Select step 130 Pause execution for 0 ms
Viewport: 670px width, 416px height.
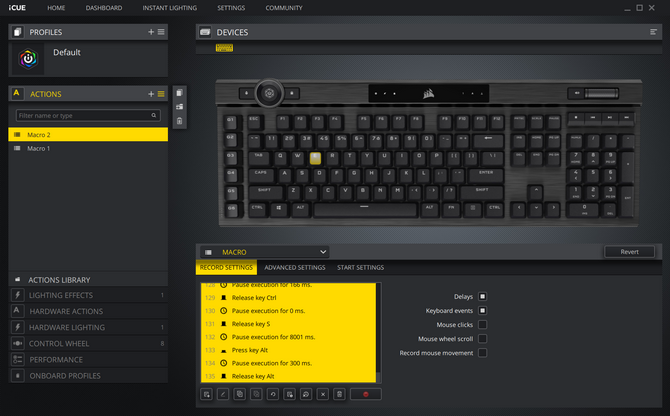288,311
